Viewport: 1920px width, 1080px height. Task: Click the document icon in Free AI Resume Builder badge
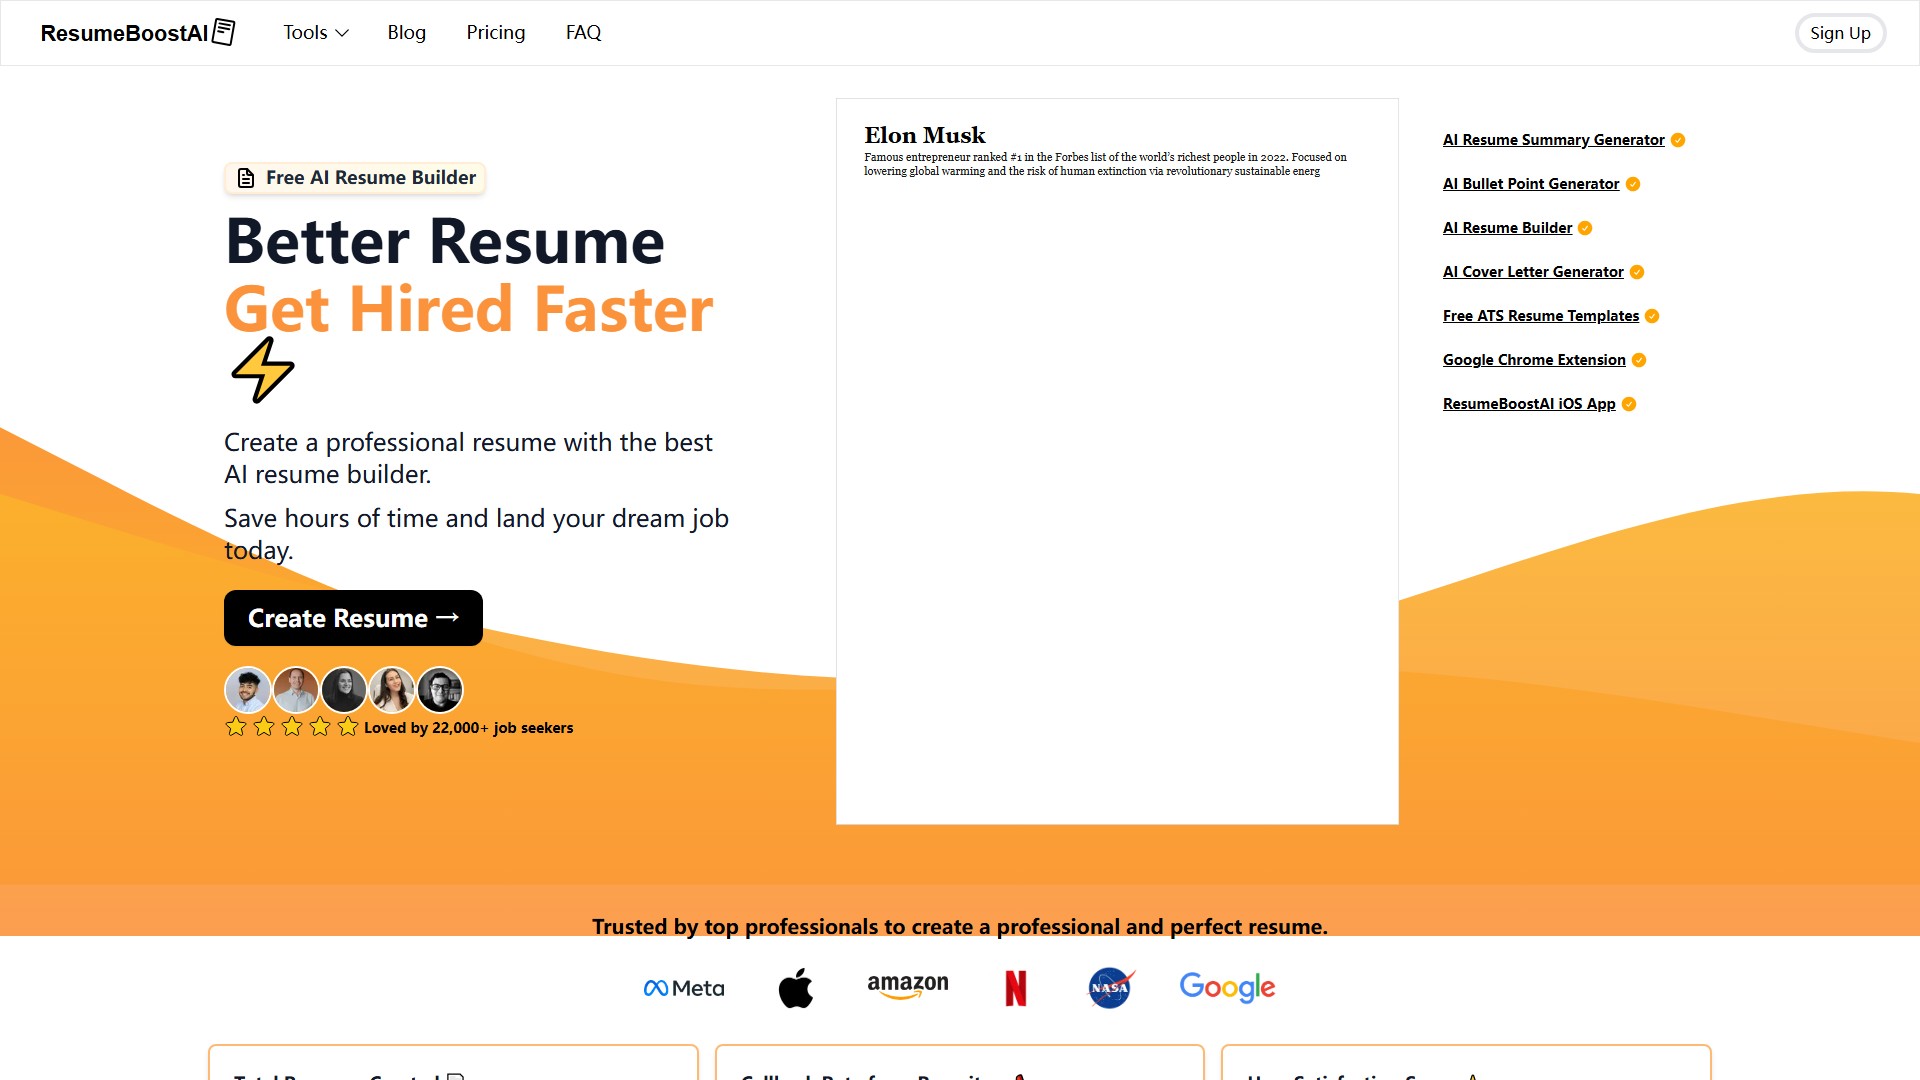point(246,178)
